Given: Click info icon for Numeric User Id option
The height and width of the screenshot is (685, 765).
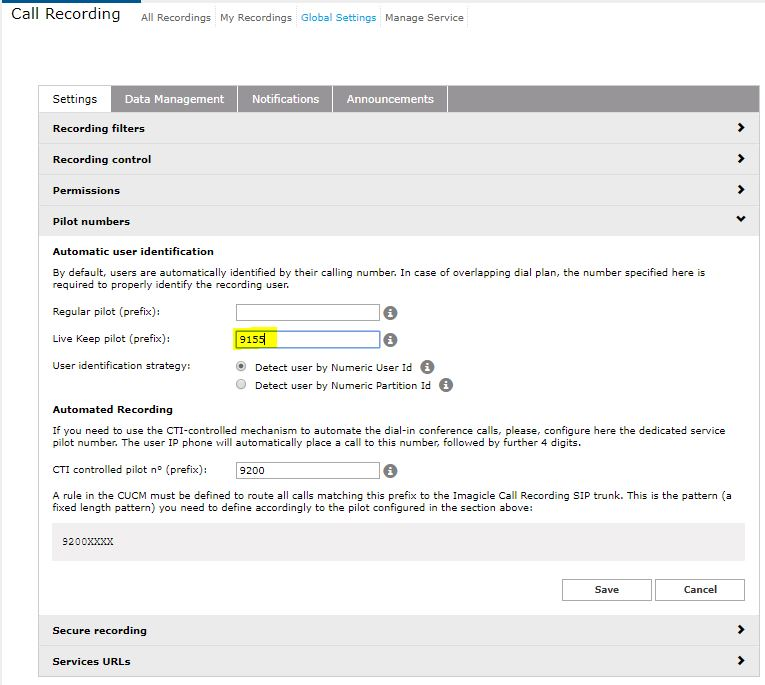Looking at the screenshot, I should [x=427, y=367].
